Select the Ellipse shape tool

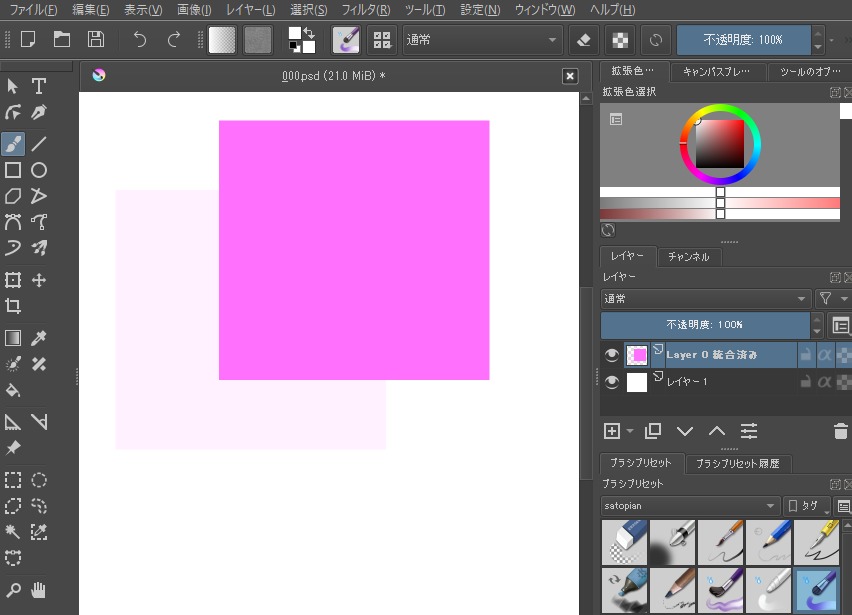tap(39, 170)
